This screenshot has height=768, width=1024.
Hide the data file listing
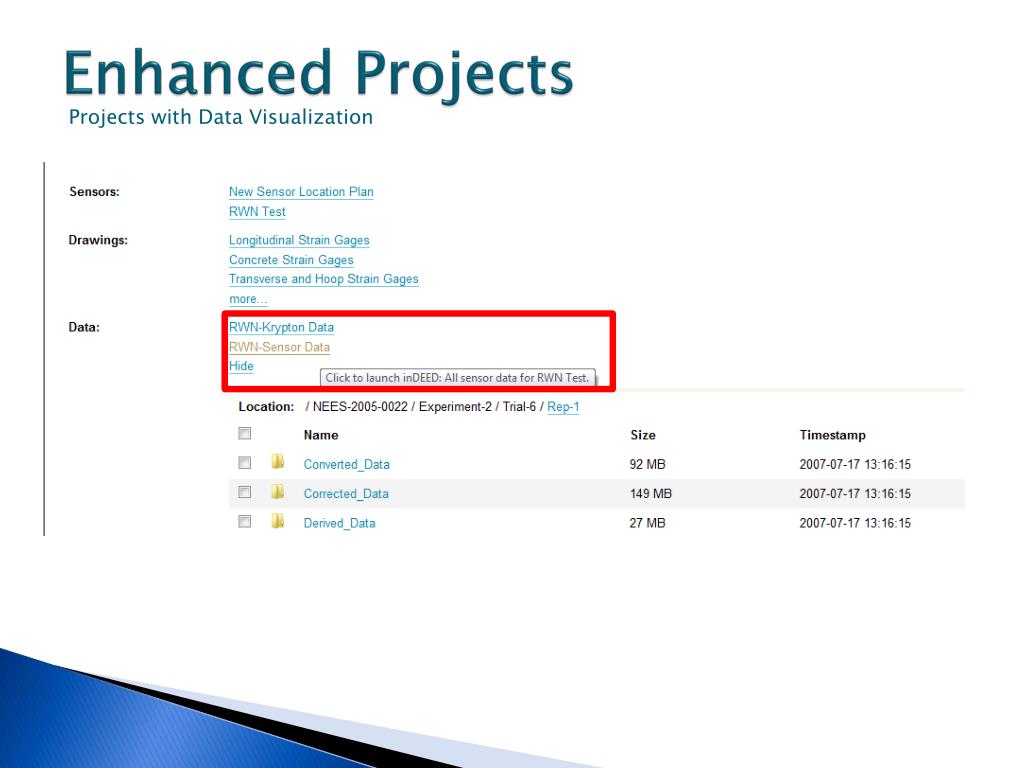[x=241, y=366]
